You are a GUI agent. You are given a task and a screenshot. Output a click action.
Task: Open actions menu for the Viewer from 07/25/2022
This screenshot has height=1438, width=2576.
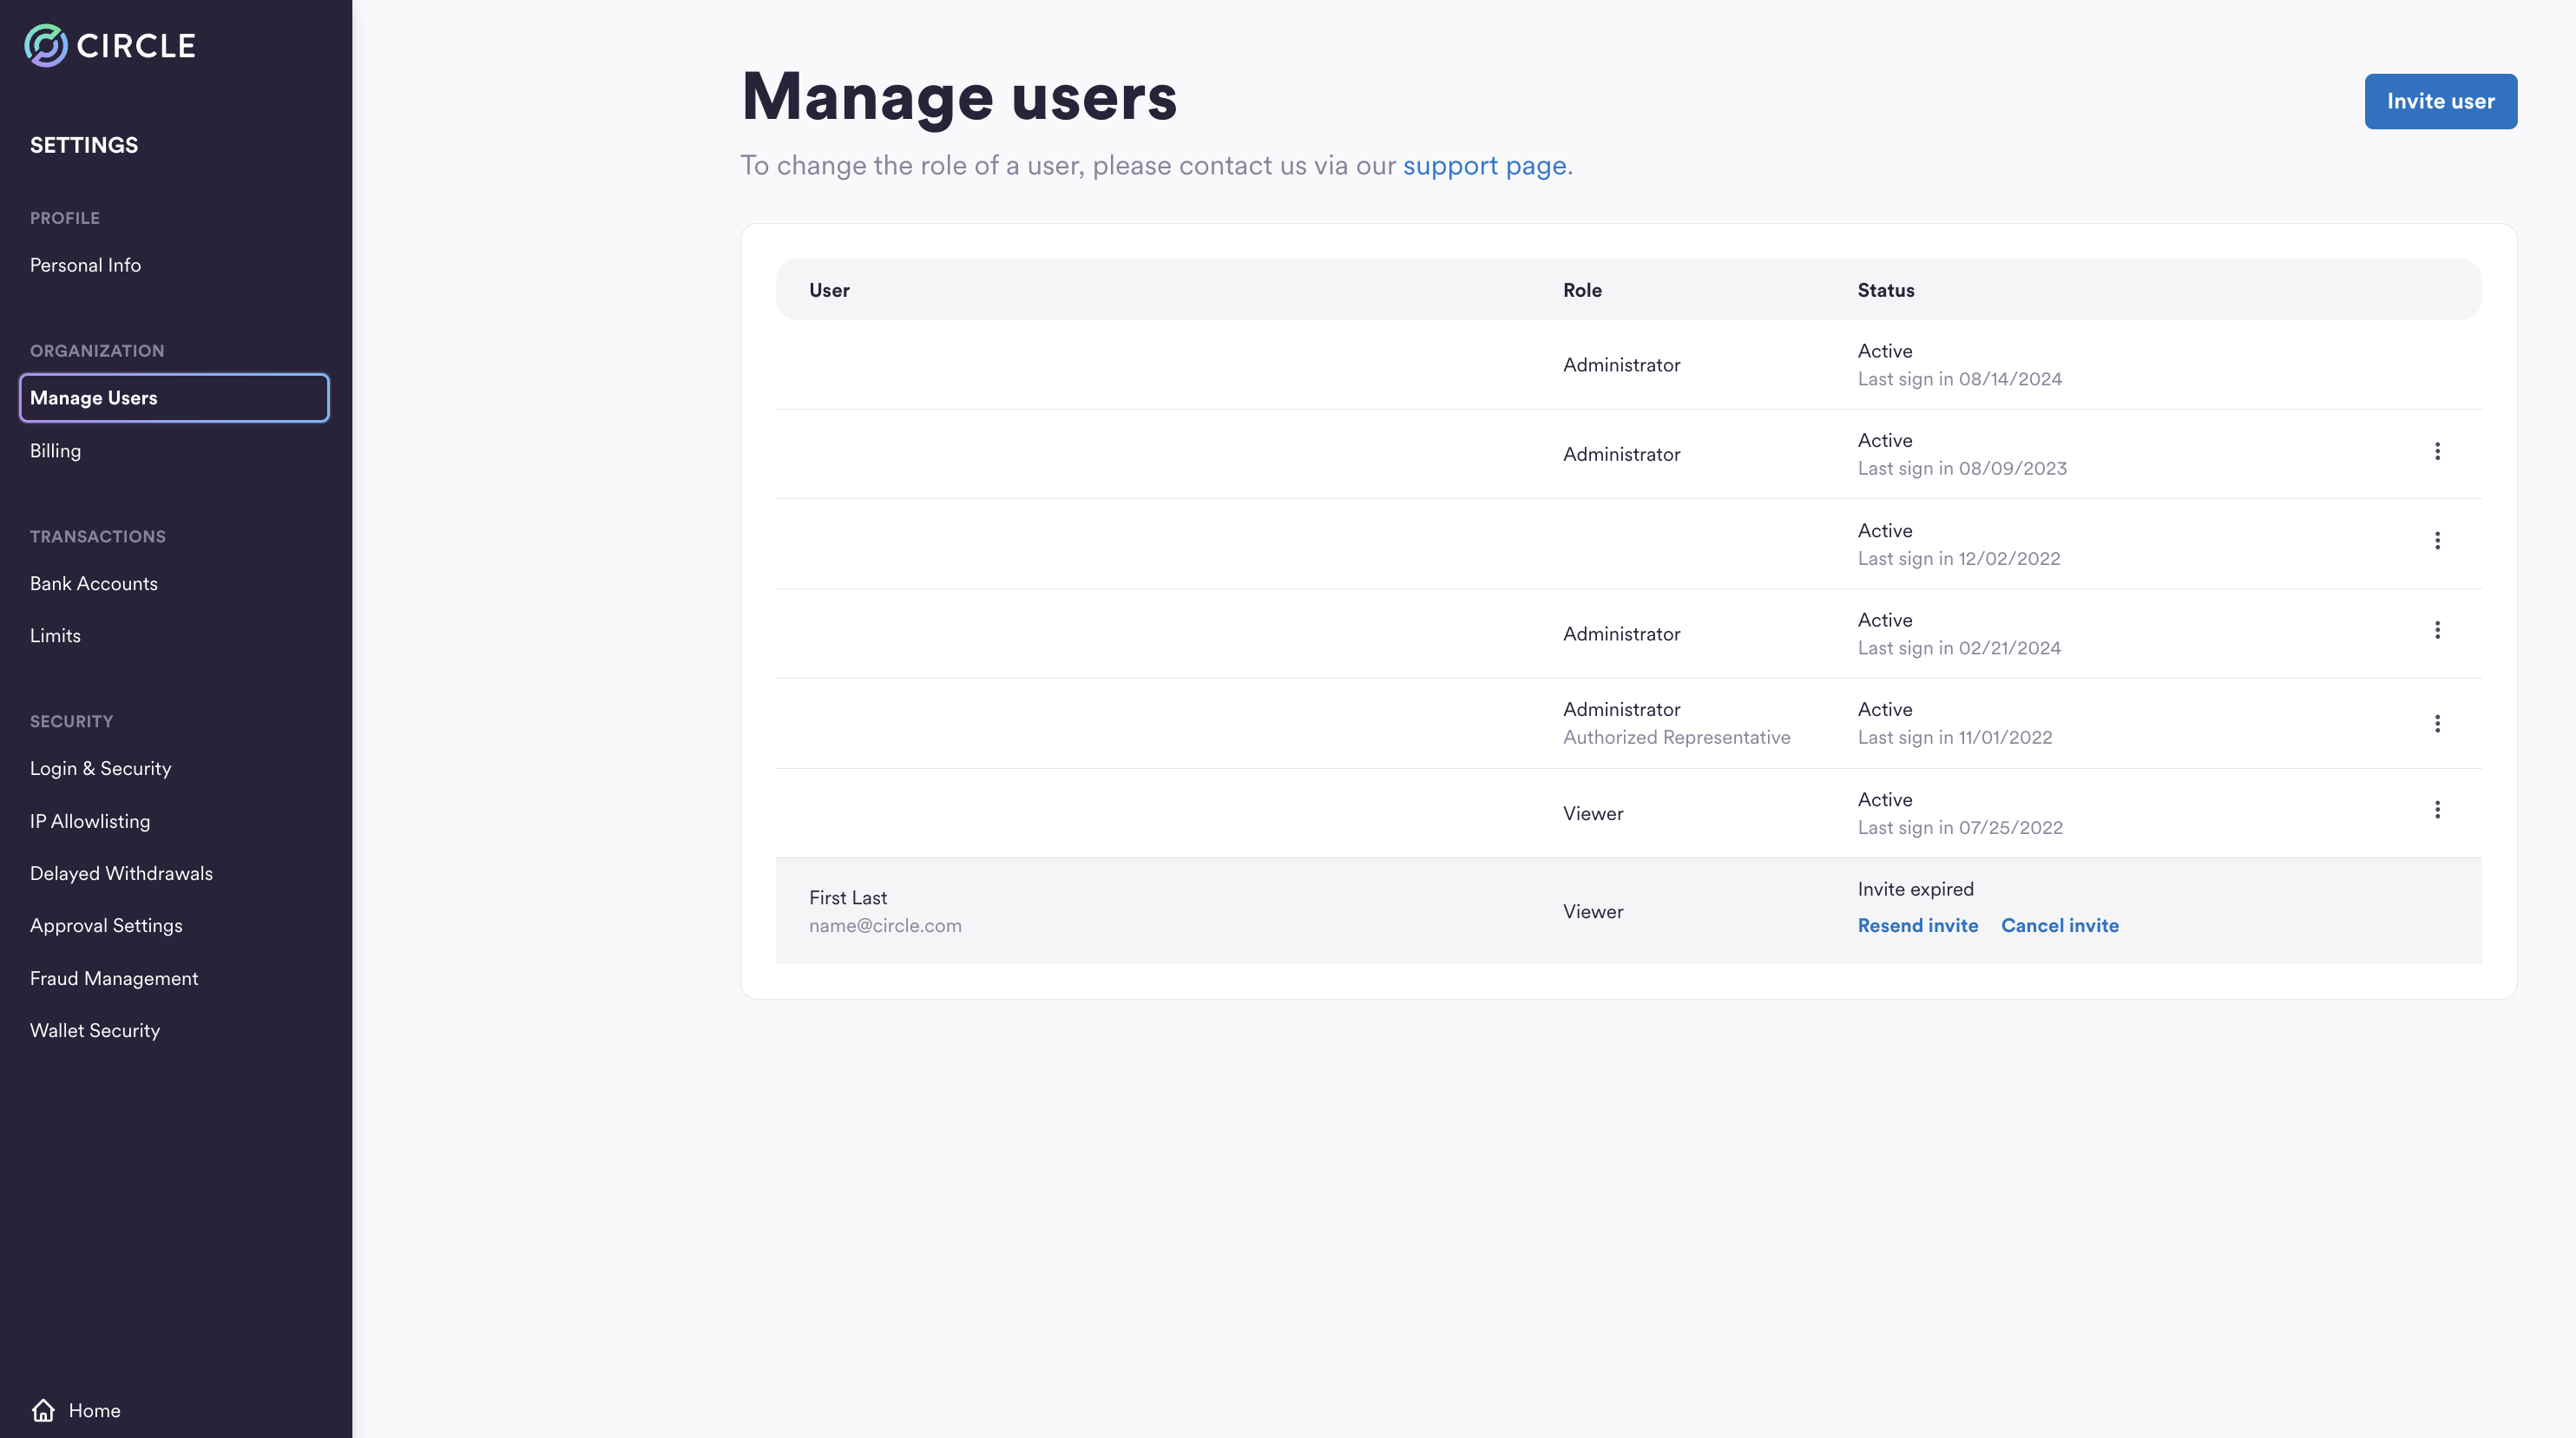tap(2438, 810)
